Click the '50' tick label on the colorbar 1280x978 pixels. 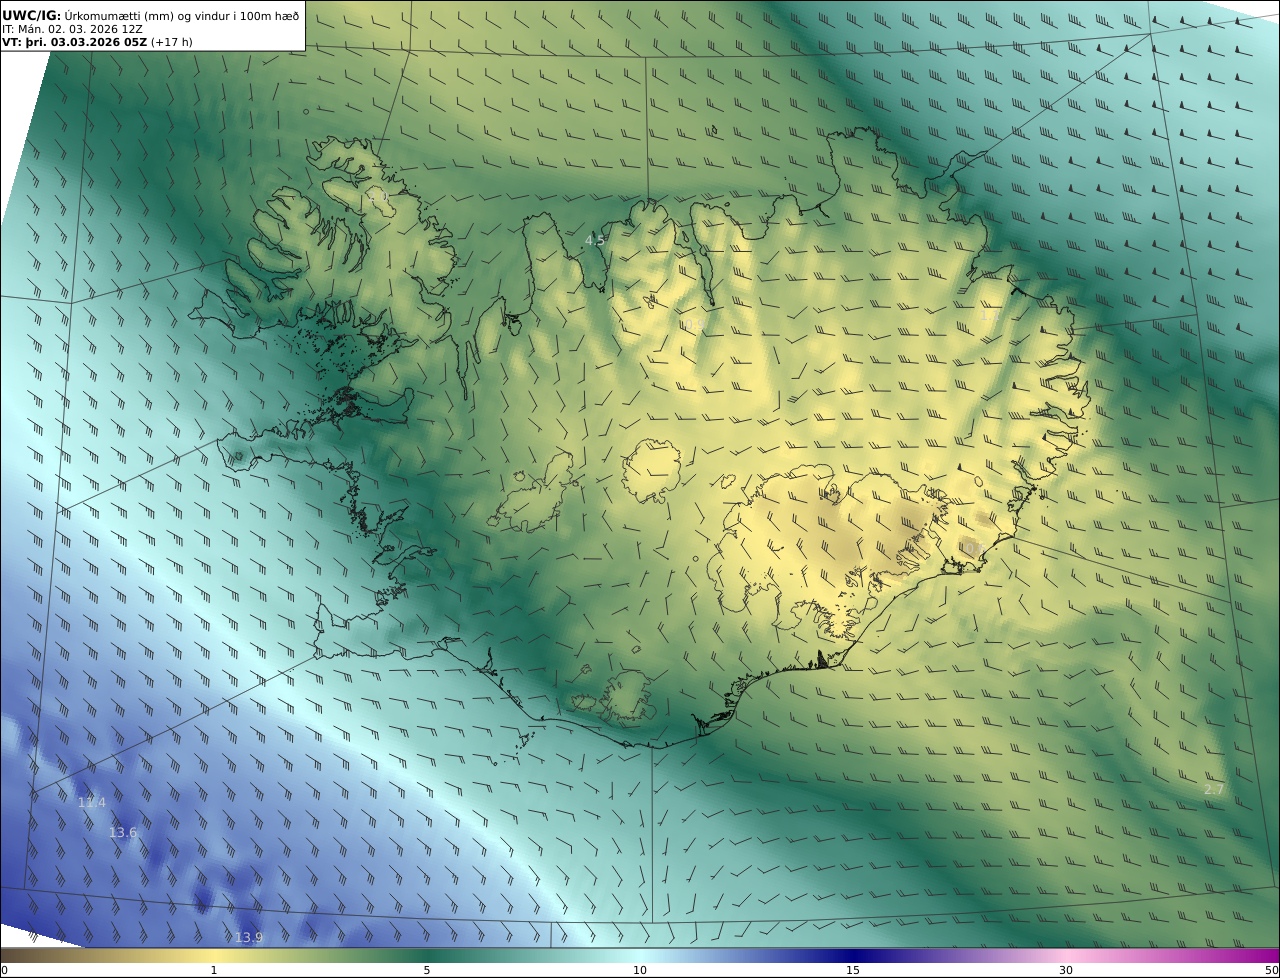coord(1271,970)
